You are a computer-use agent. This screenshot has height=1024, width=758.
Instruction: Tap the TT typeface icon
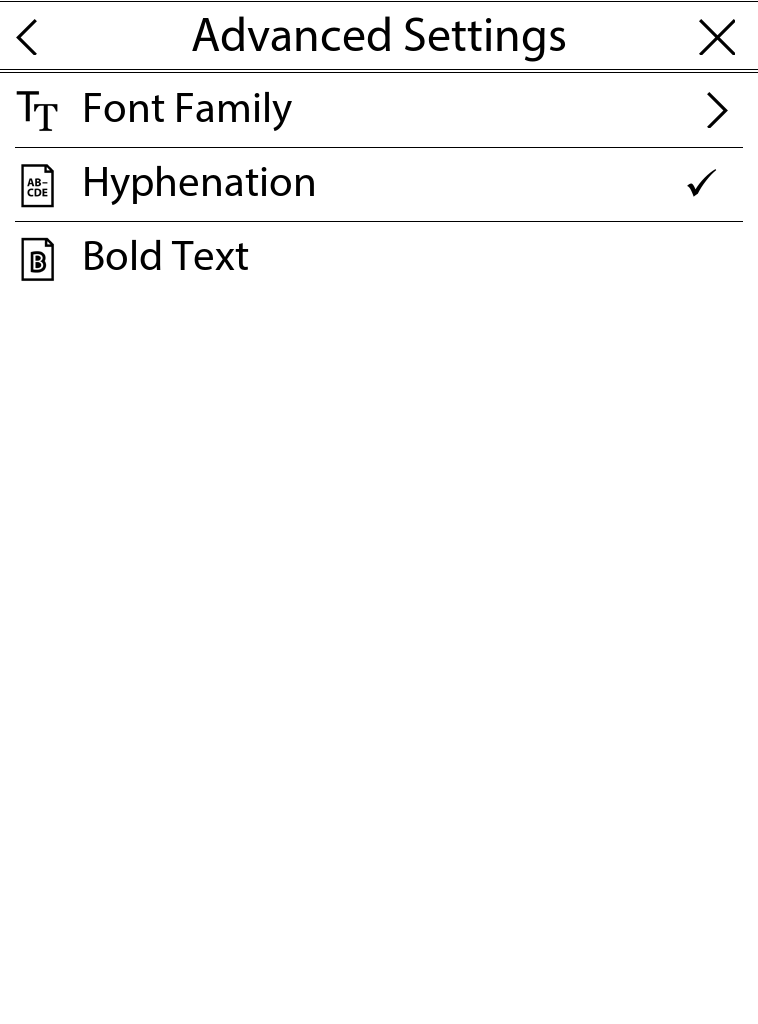tap(38, 111)
